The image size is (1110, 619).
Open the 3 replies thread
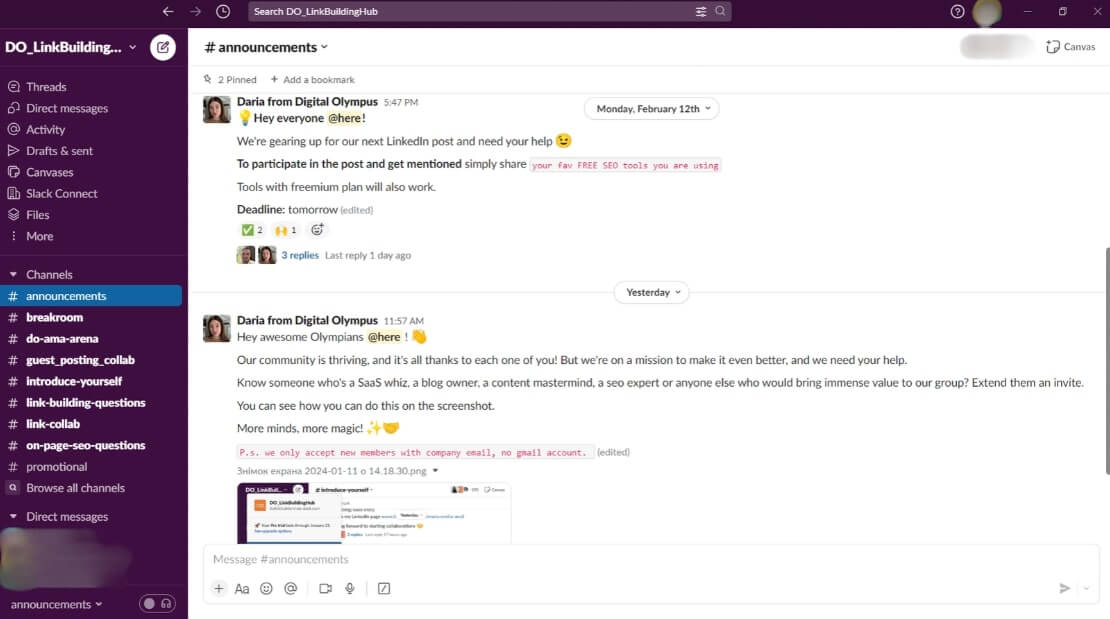300,255
